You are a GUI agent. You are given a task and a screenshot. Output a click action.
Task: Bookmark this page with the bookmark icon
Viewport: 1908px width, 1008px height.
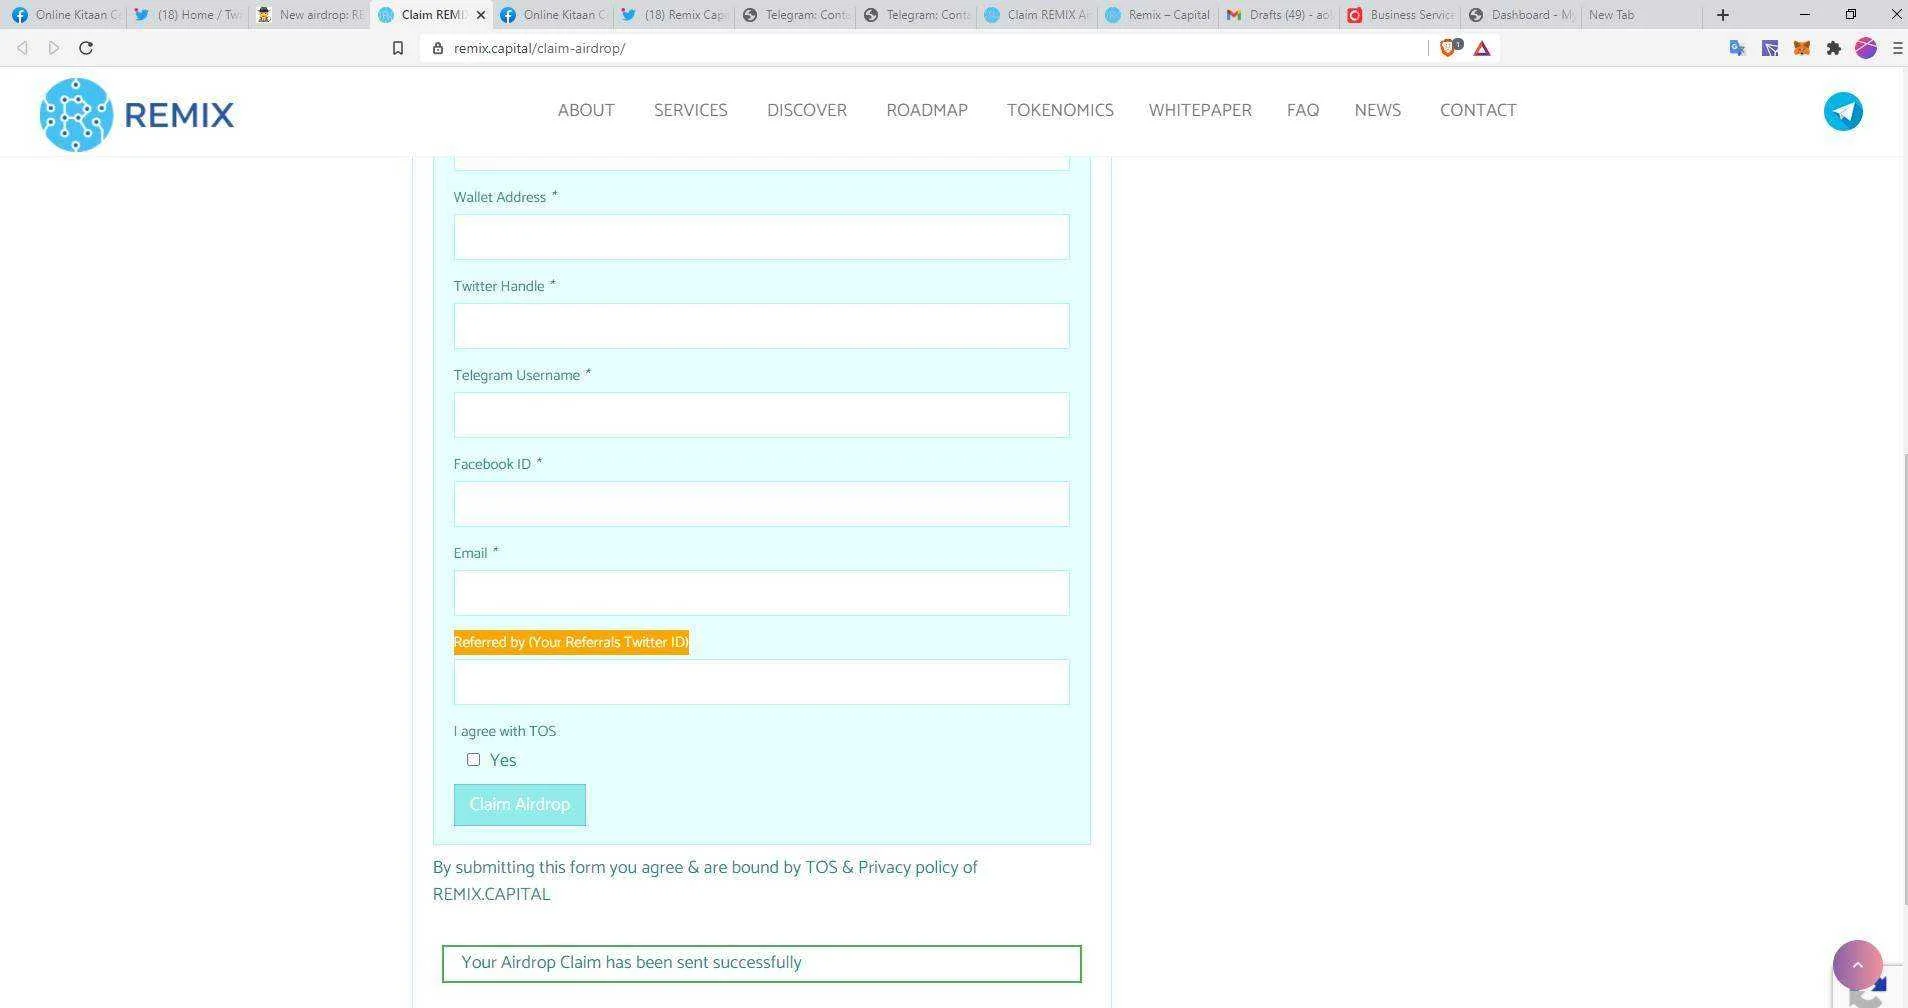pos(398,48)
